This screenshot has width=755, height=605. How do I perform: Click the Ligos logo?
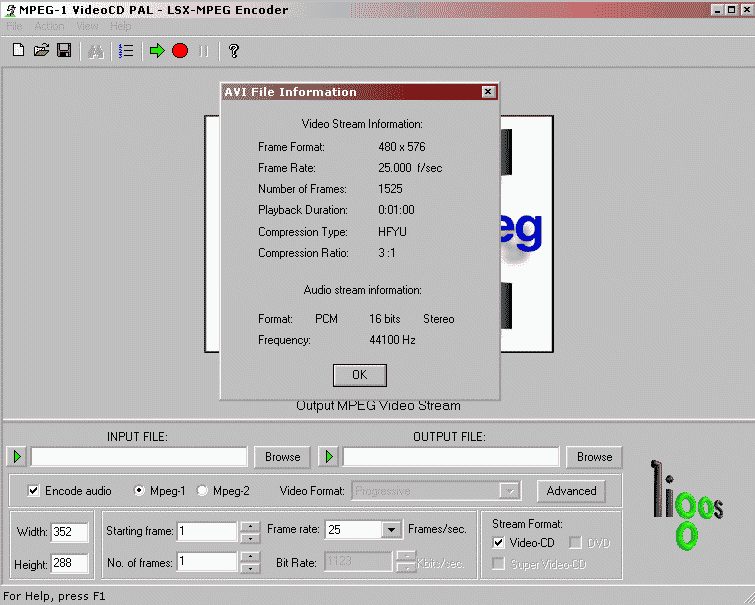[x=687, y=504]
